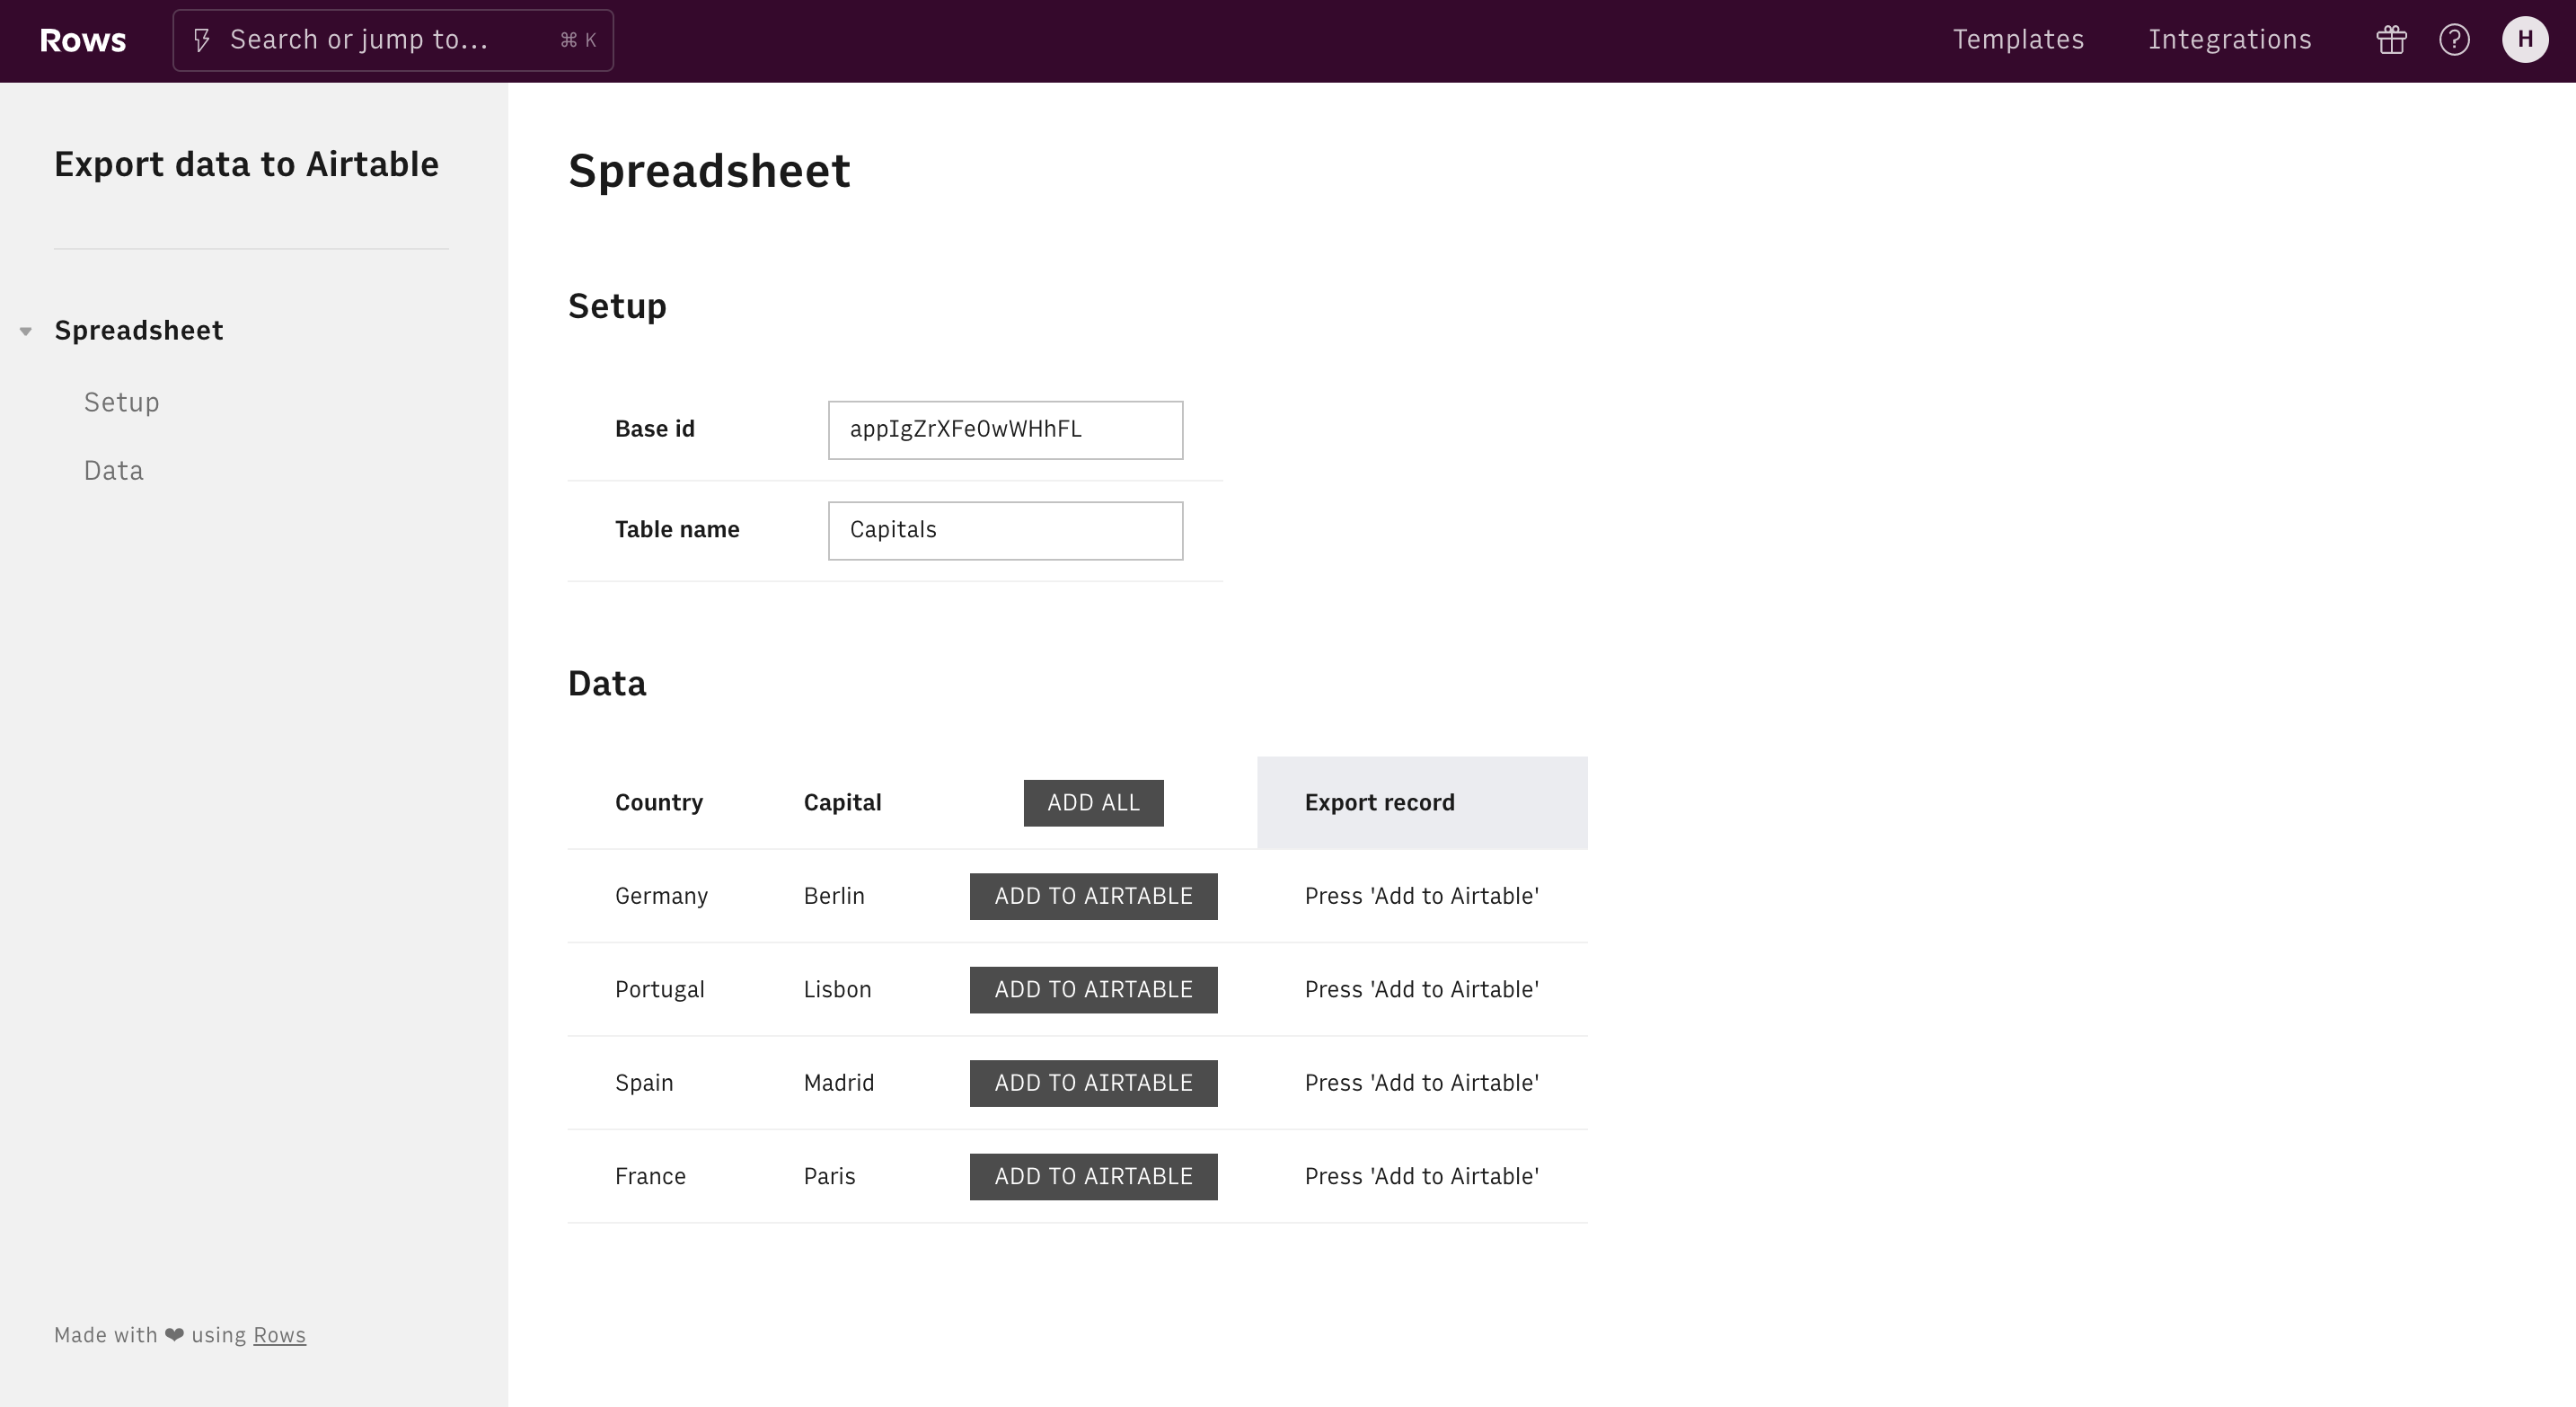Select the Spain cell

tap(644, 1083)
